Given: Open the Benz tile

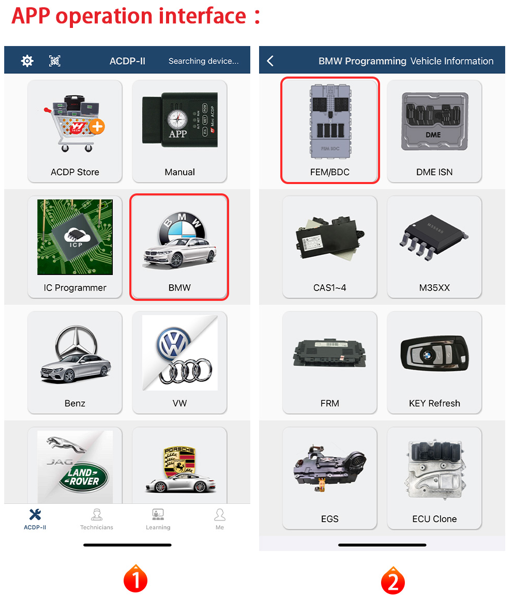Looking at the screenshot, I should 75,363.
